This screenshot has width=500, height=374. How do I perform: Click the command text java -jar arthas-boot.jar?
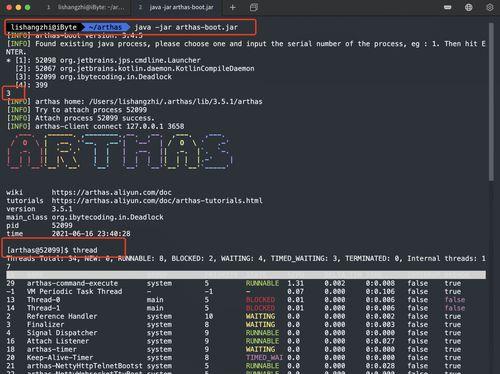(x=186, y=27)
